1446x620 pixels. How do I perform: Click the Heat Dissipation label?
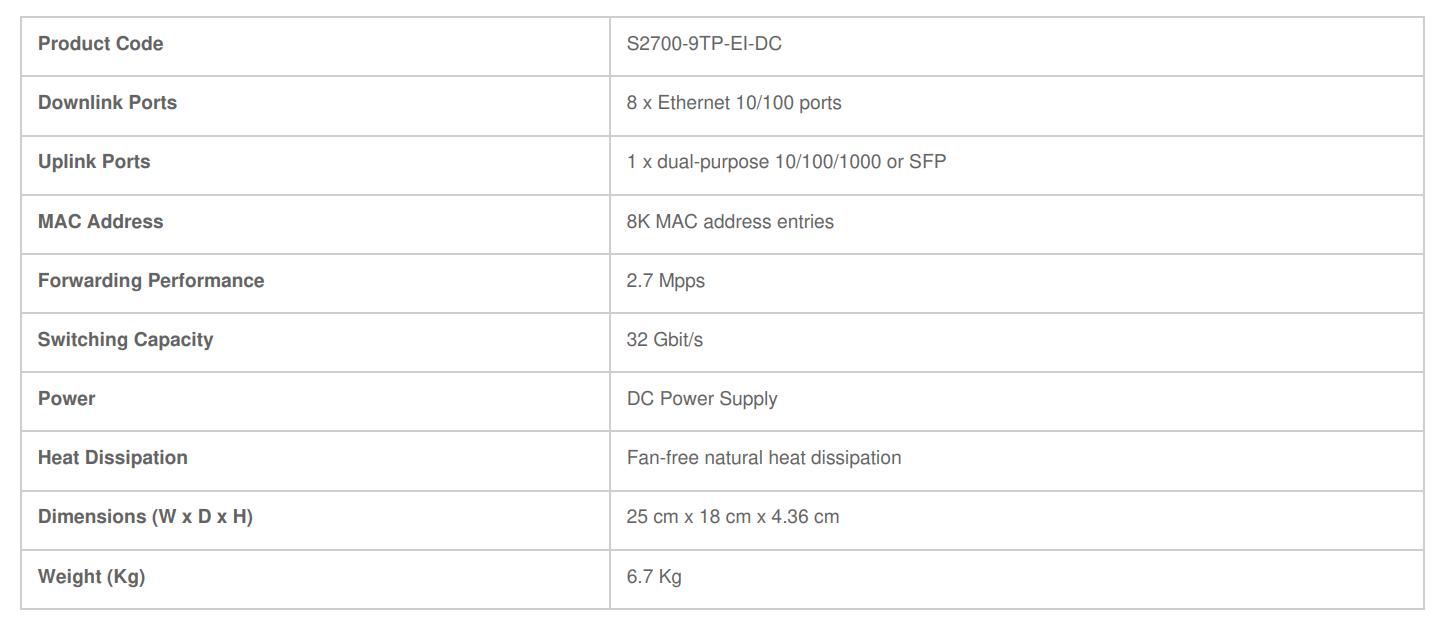(x=113, y=458)
